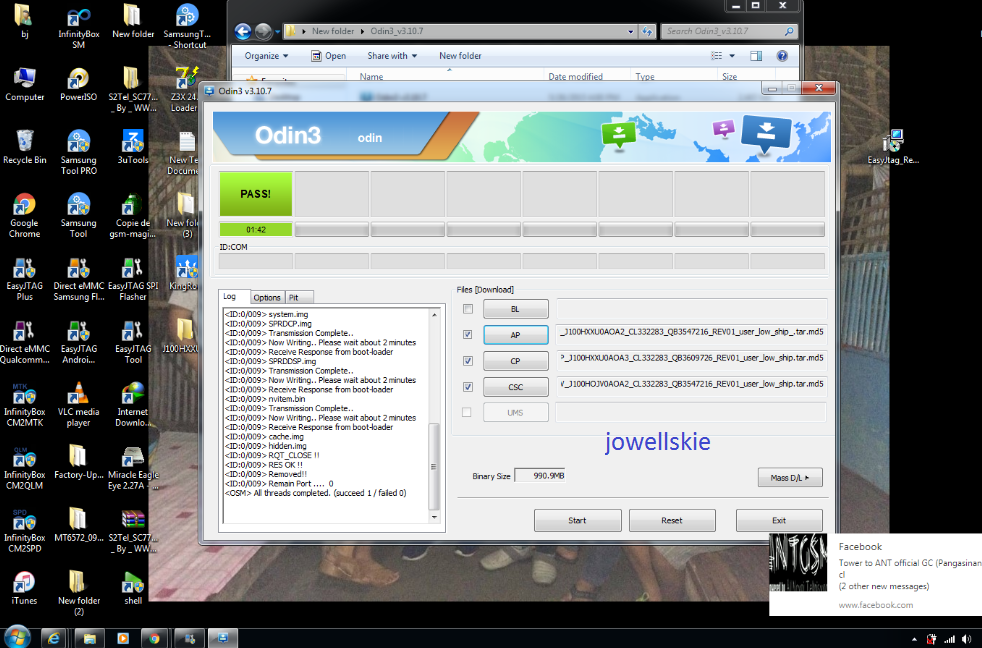Click volume icon in system tray
Screen dimensions: 982x648
pos(967,639)
